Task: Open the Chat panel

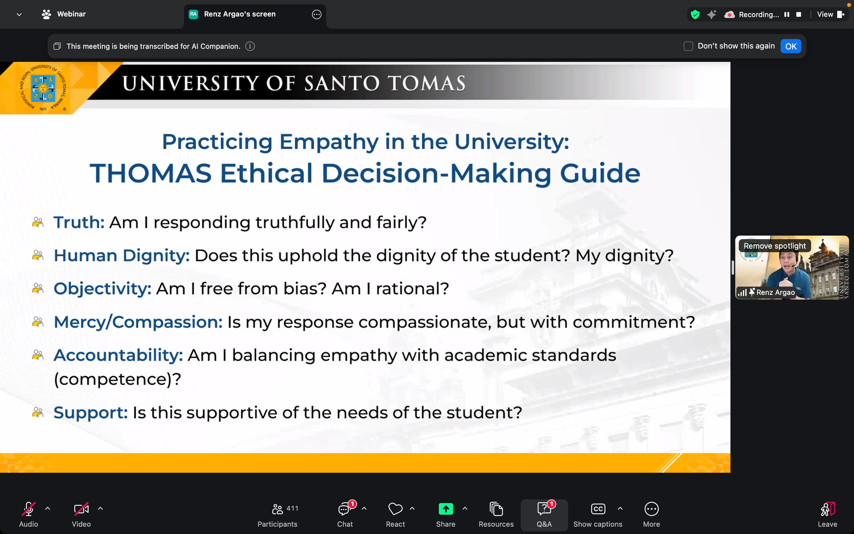Action: [x=345, y=510]
